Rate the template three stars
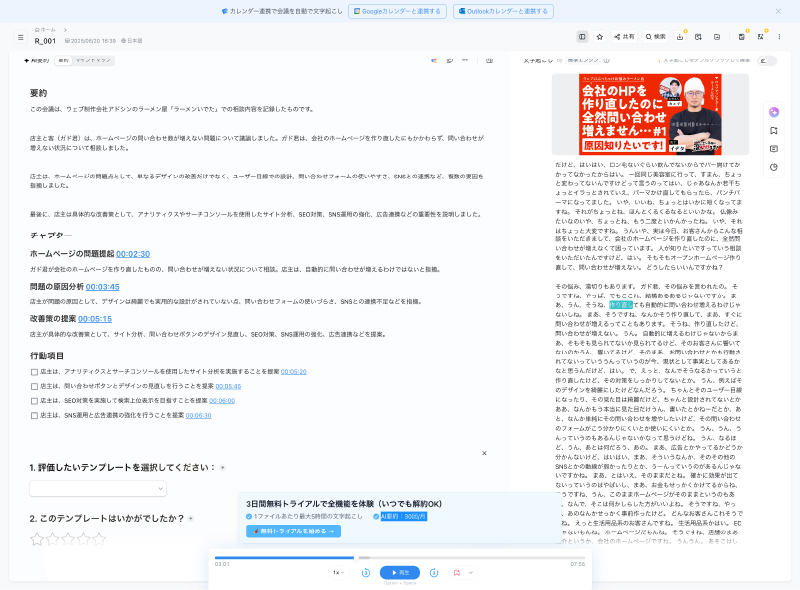Screen dimensions: 800x590 click(x=68, y=539)
